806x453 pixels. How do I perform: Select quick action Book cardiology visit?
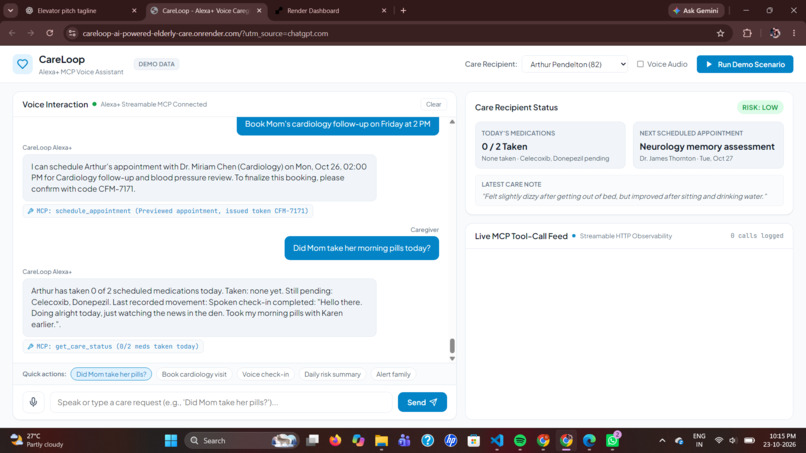click(194, 374)
